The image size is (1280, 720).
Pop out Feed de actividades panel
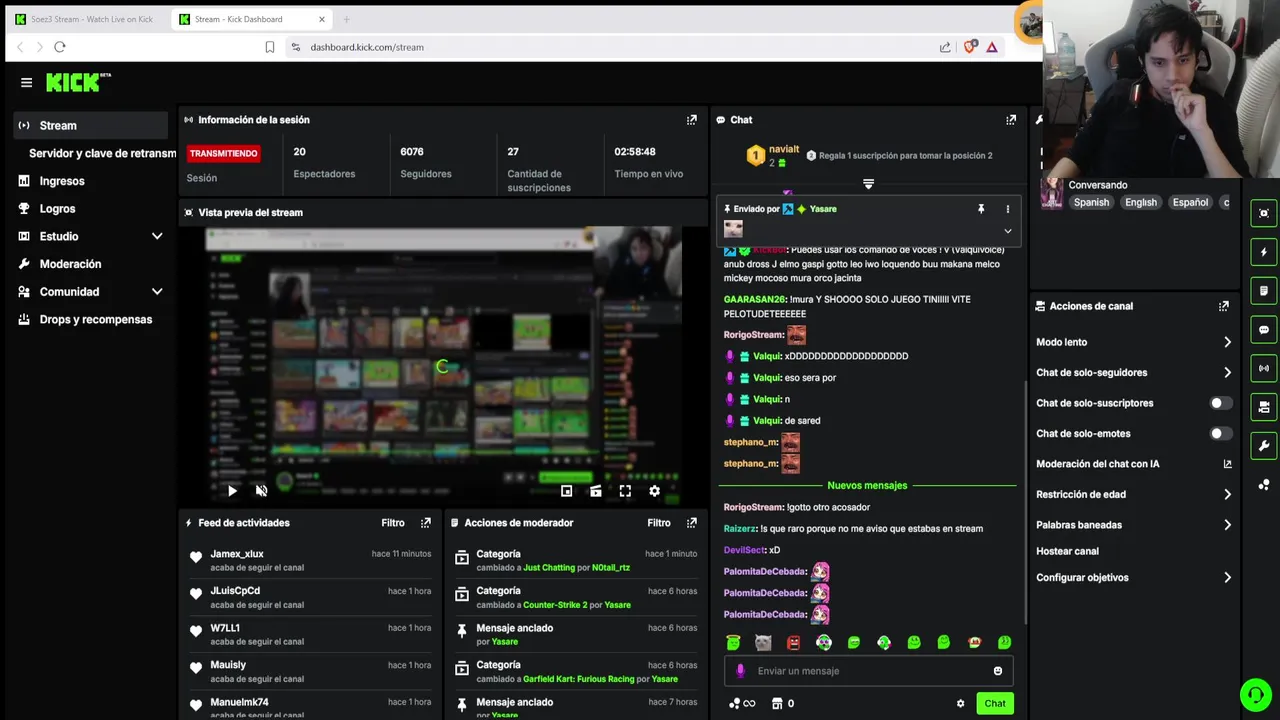[426, 523]
